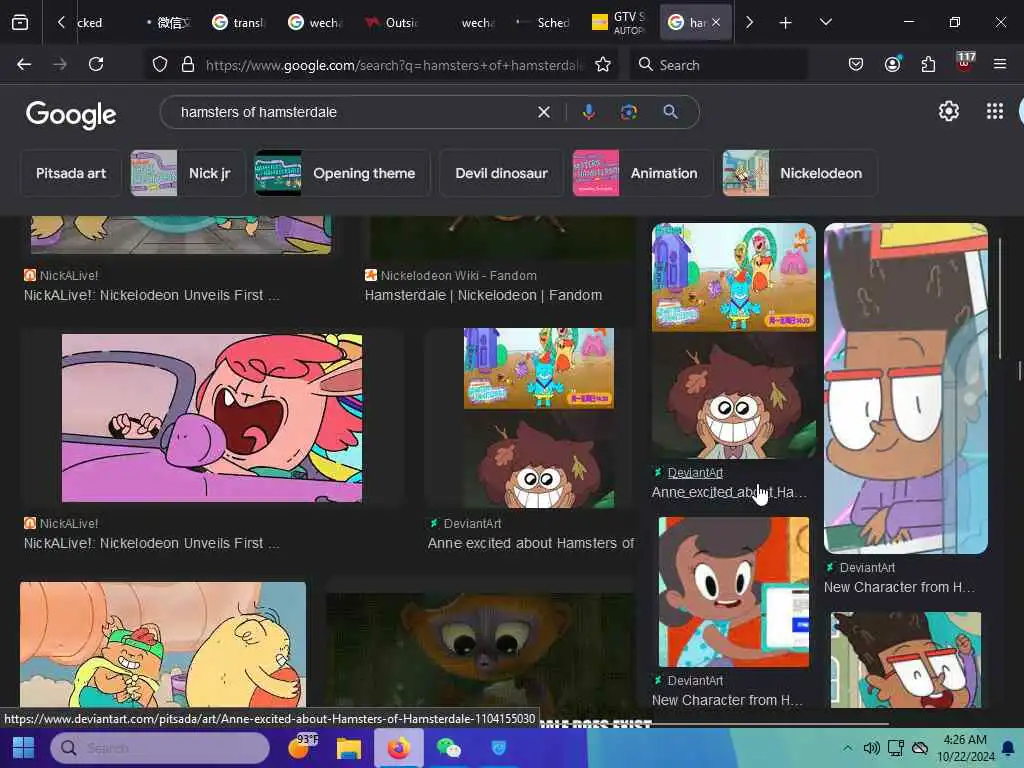The width and height of the screenshot is (1024, 768).
Task: Open Google quick settings gear
Action: [949, 112]
